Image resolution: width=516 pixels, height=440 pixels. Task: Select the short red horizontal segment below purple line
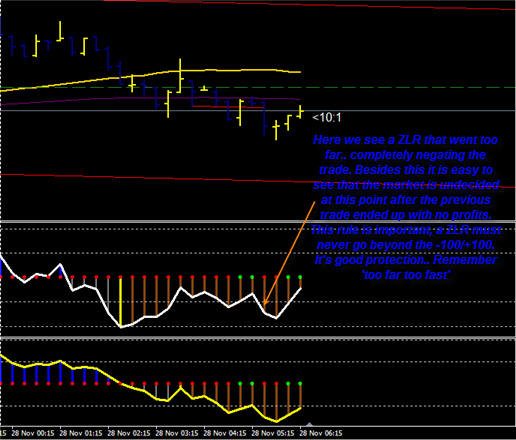(228, 107)
